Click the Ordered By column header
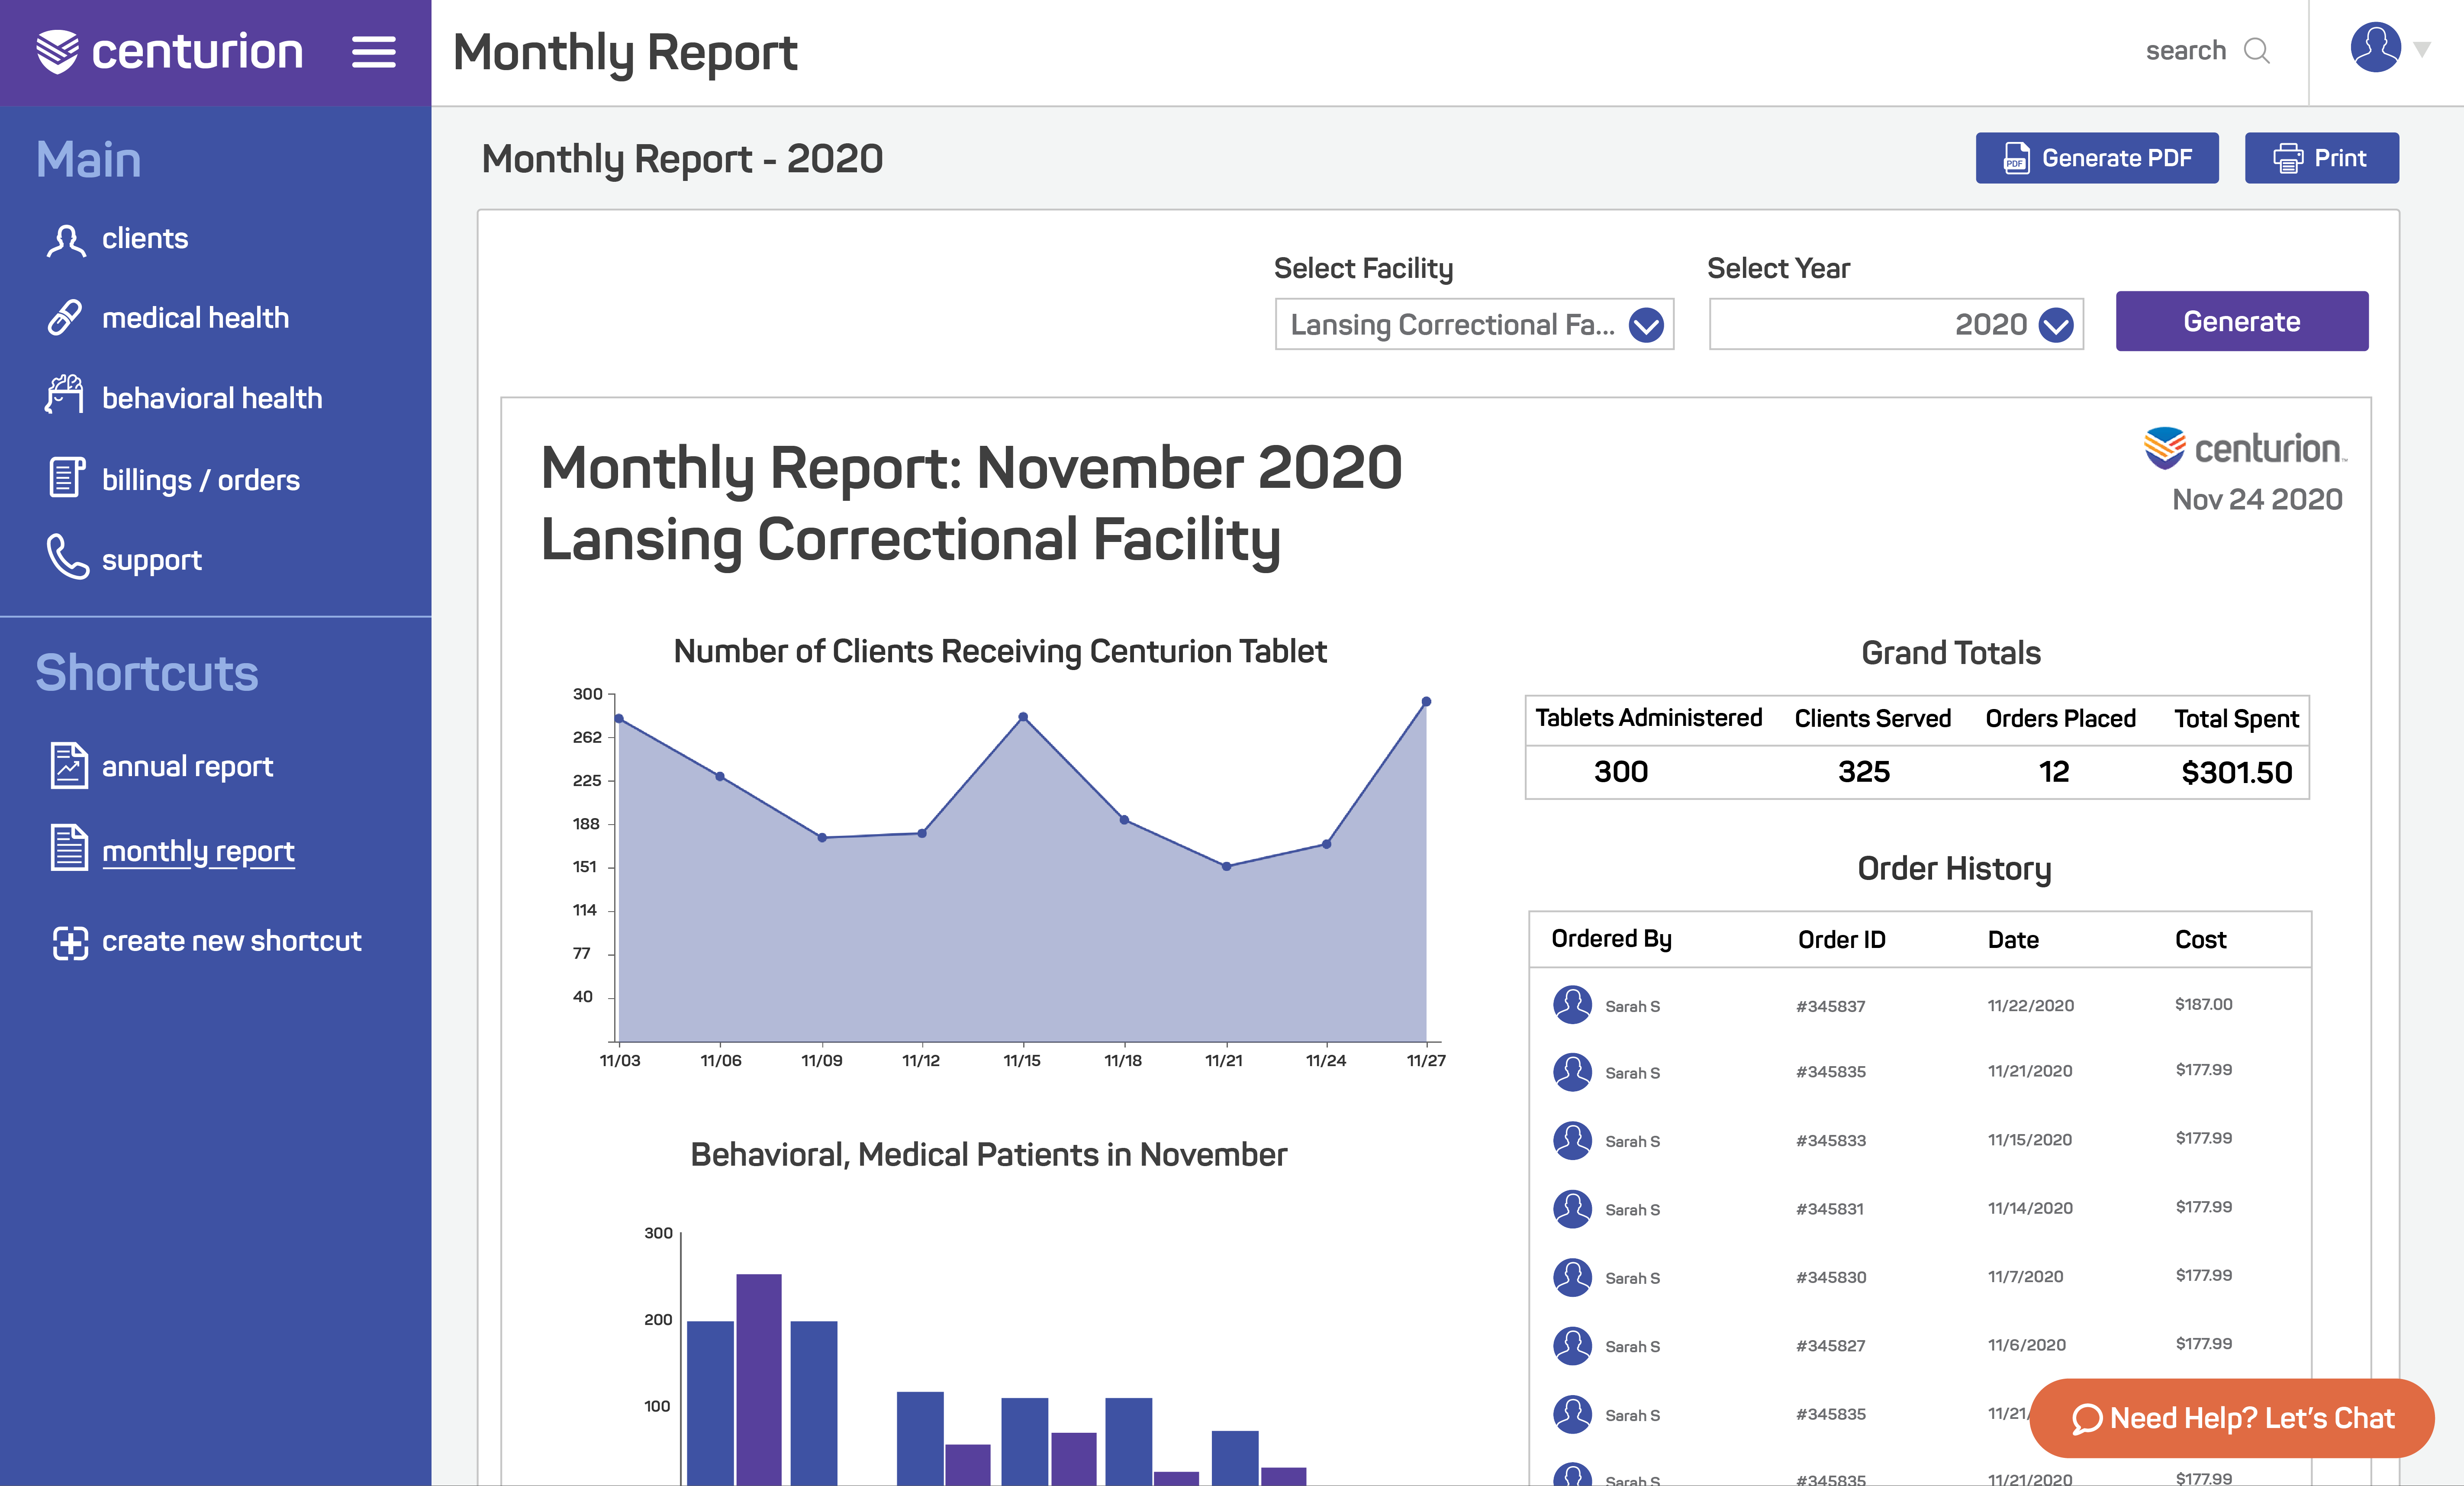2464x1486 pixels. [1611, 939]
